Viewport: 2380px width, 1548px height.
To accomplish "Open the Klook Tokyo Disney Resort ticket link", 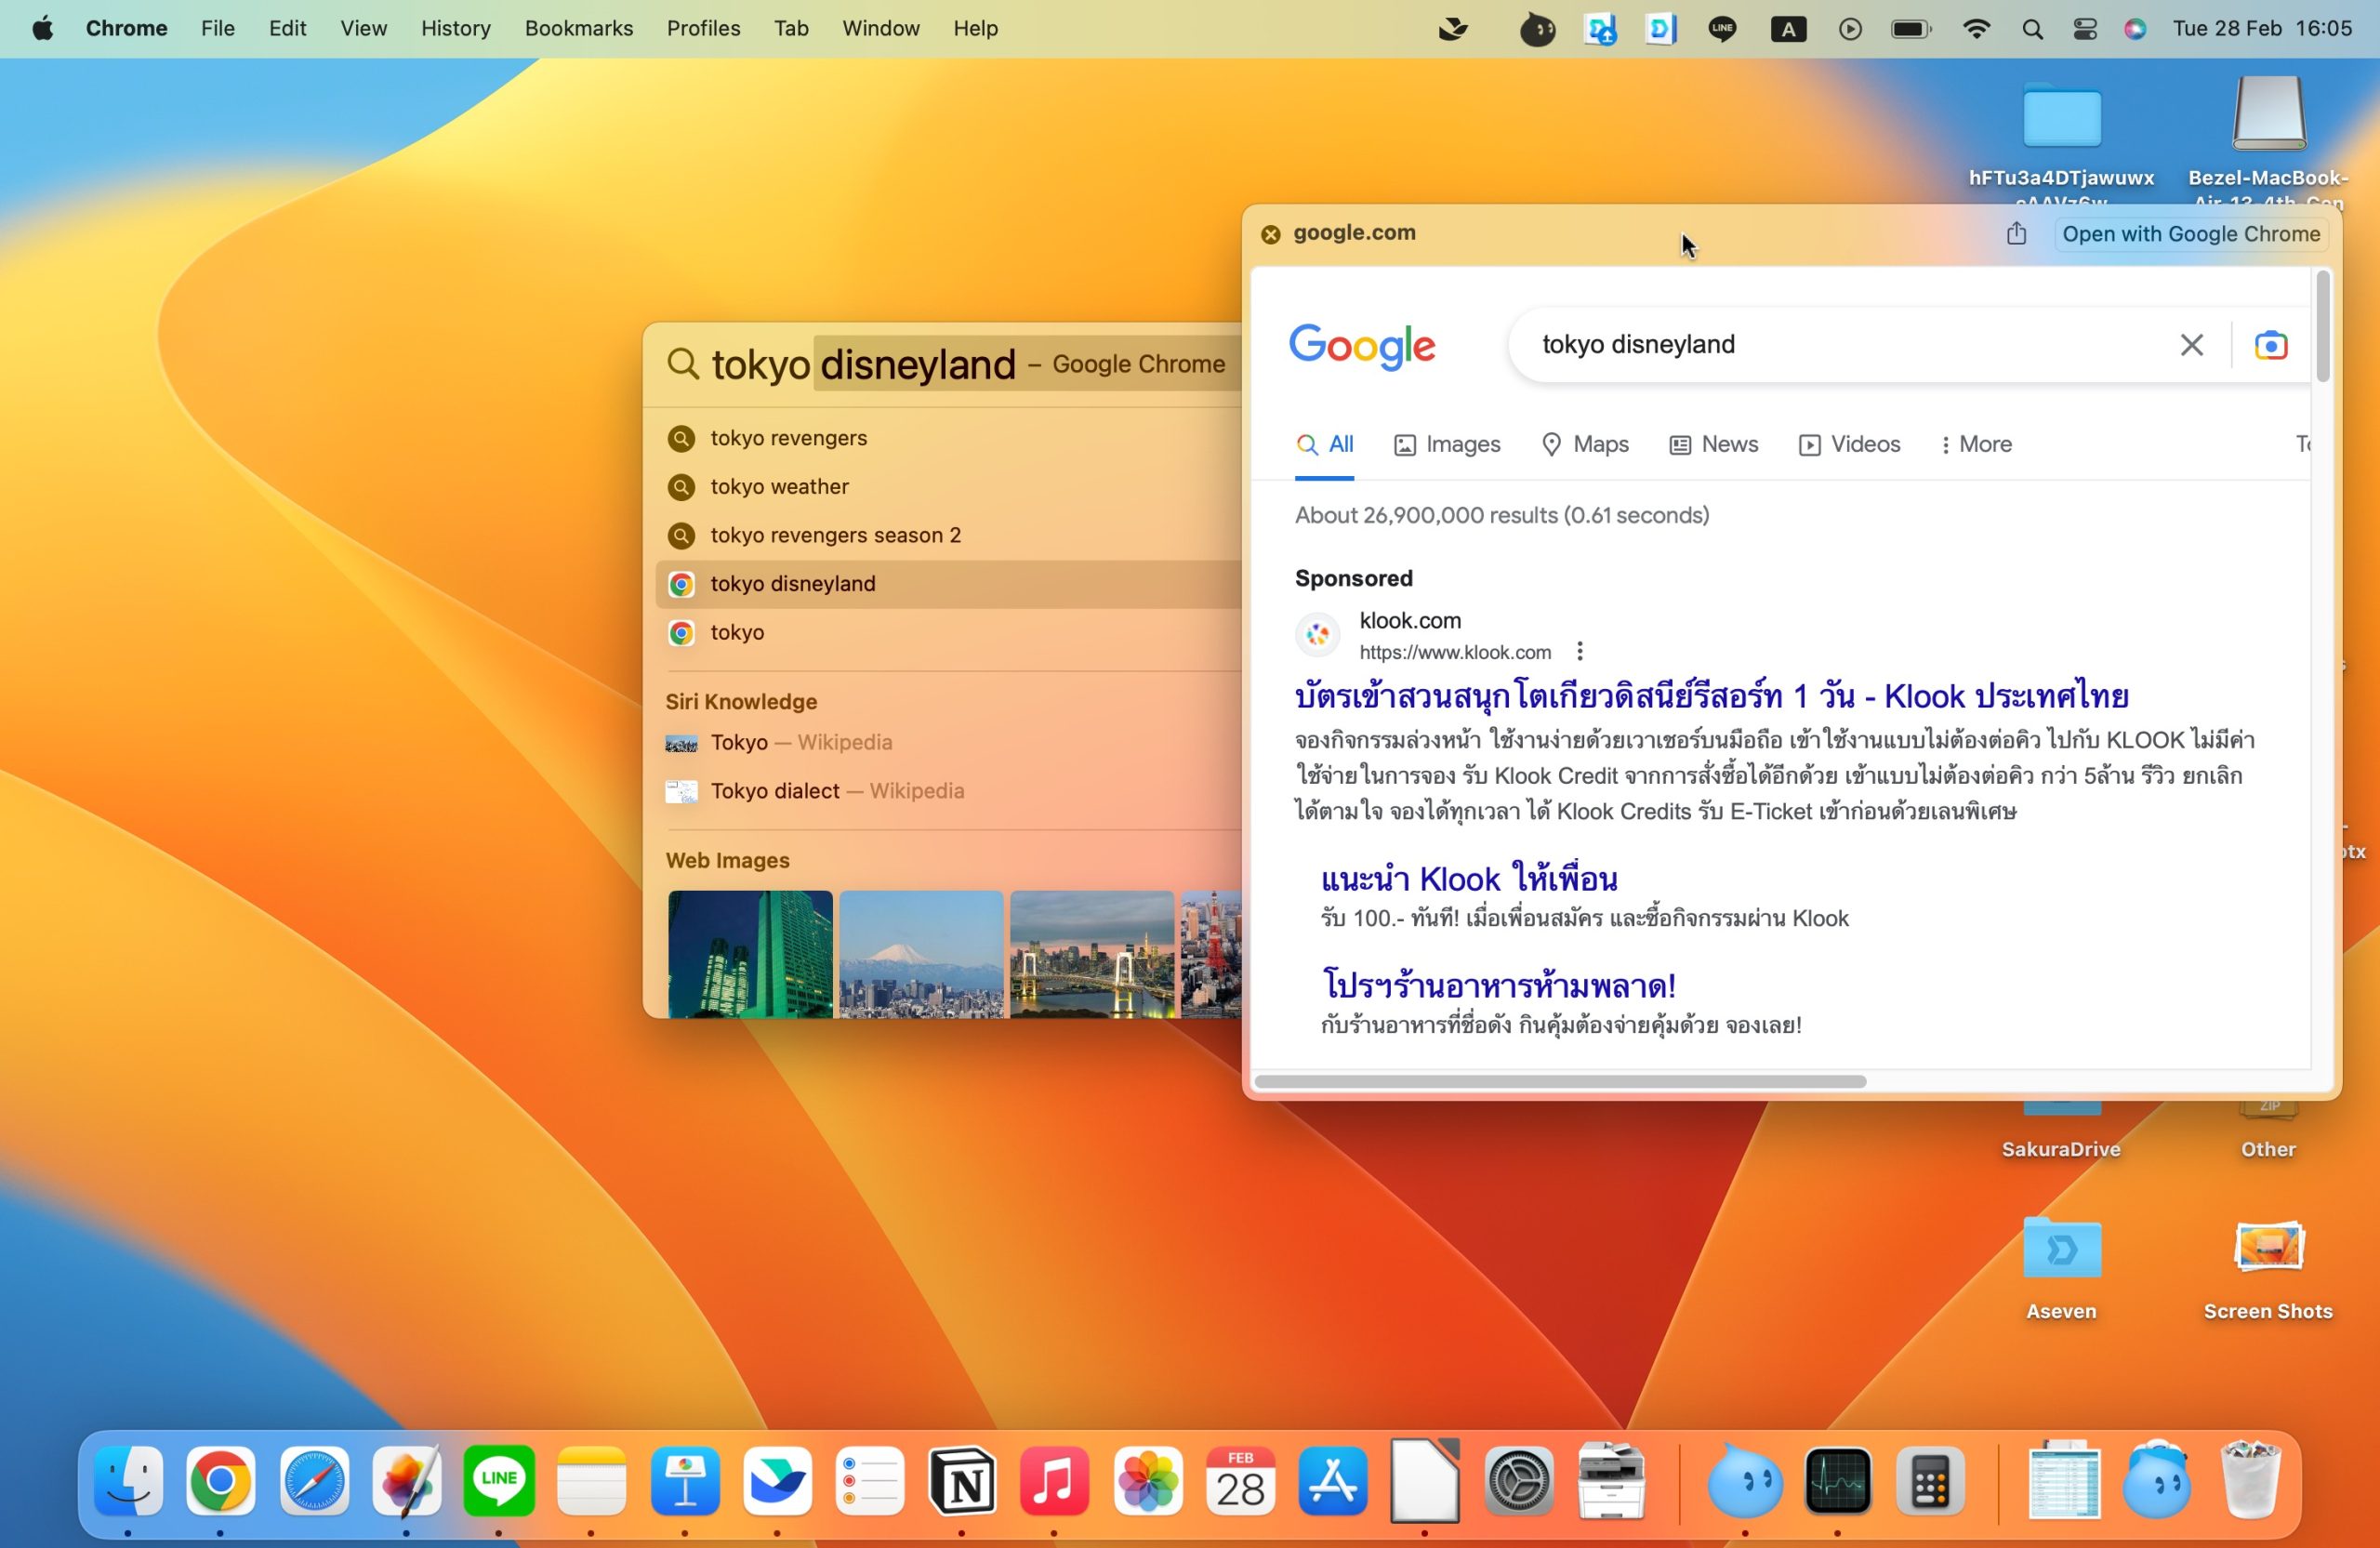I will click(1711, 696).
